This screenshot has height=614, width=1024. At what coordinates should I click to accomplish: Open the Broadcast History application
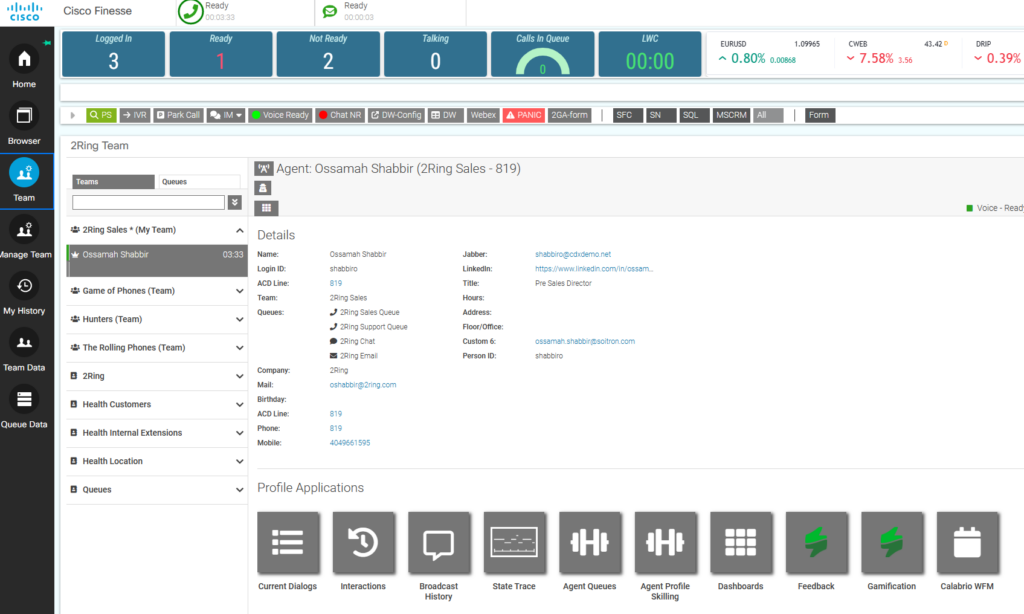point(438,543)
